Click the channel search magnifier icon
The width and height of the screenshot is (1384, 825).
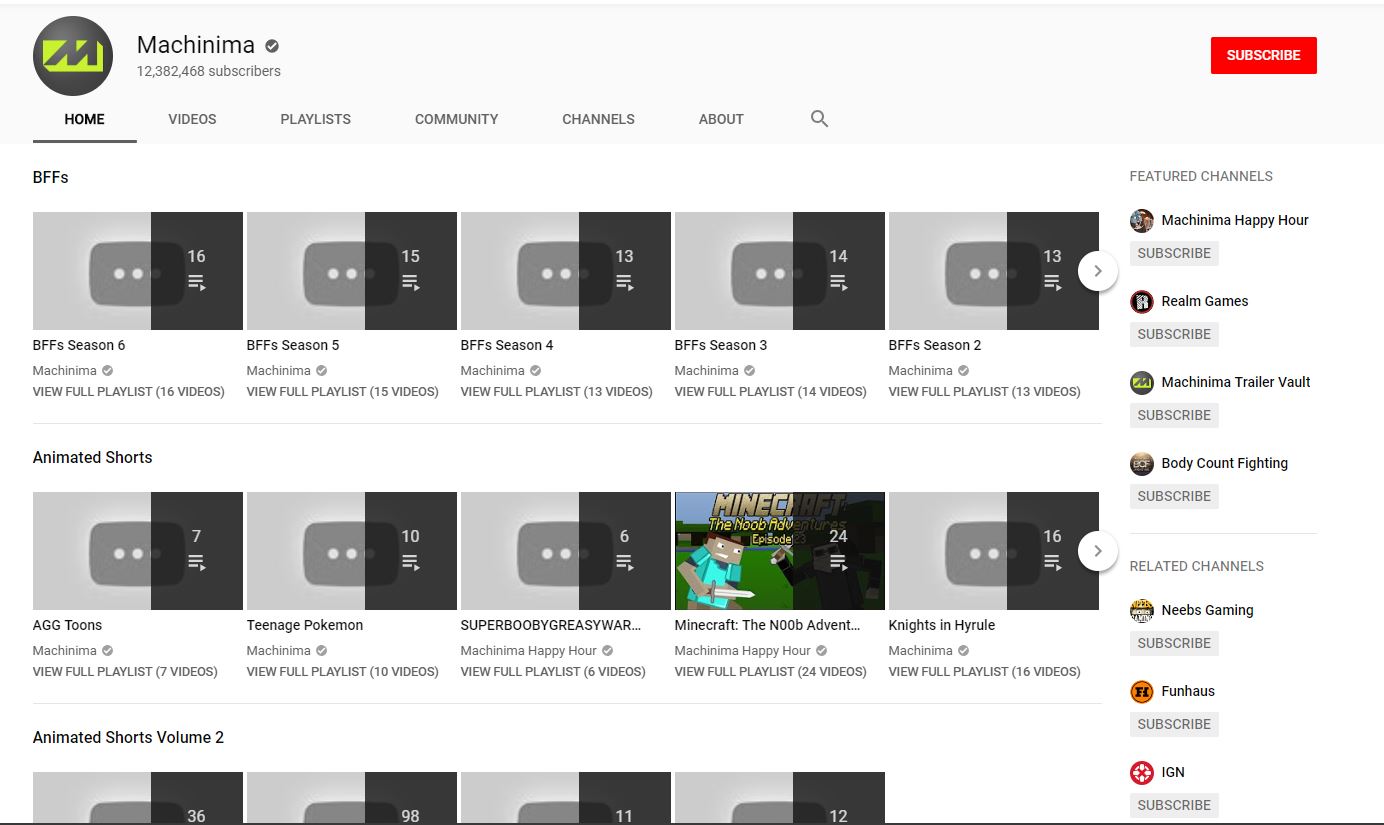click(x=819, y=119)
